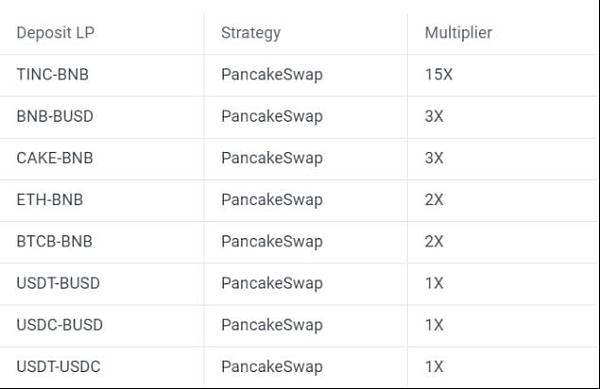This screenshot has width=600, height=389.
Task: Click the Multiplier column header
Action: point(458,33)
